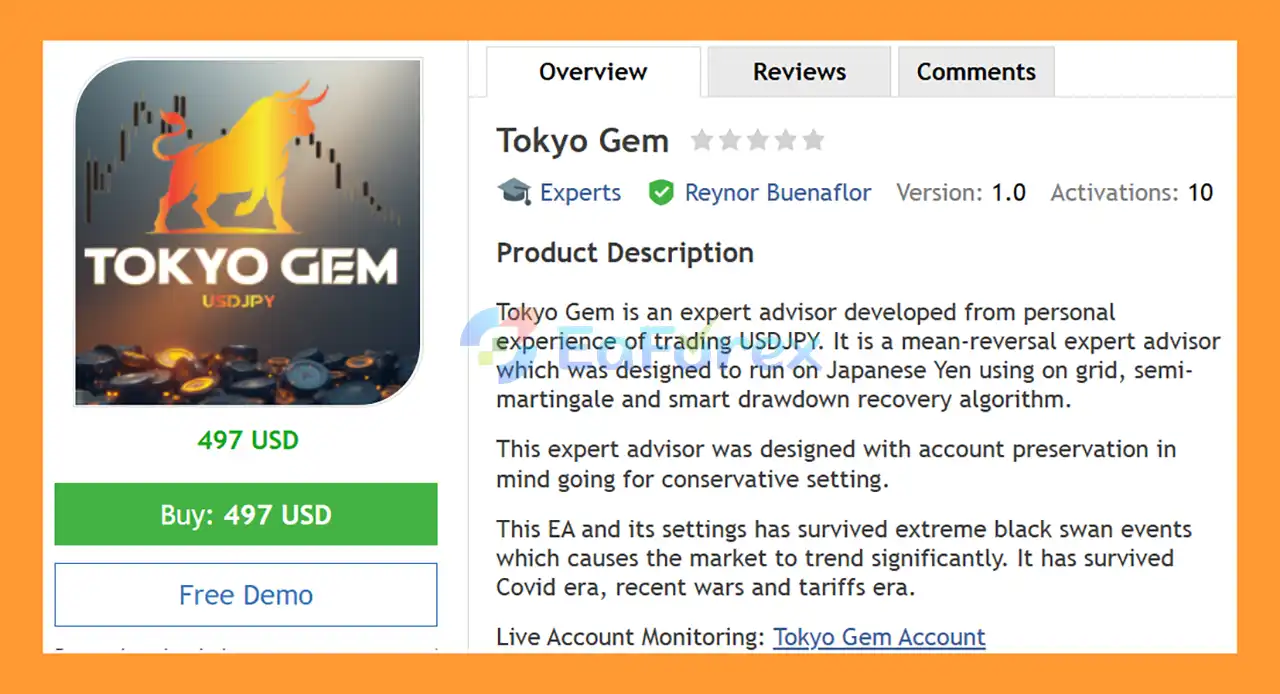Click the Product Description heading

point(624,252)
